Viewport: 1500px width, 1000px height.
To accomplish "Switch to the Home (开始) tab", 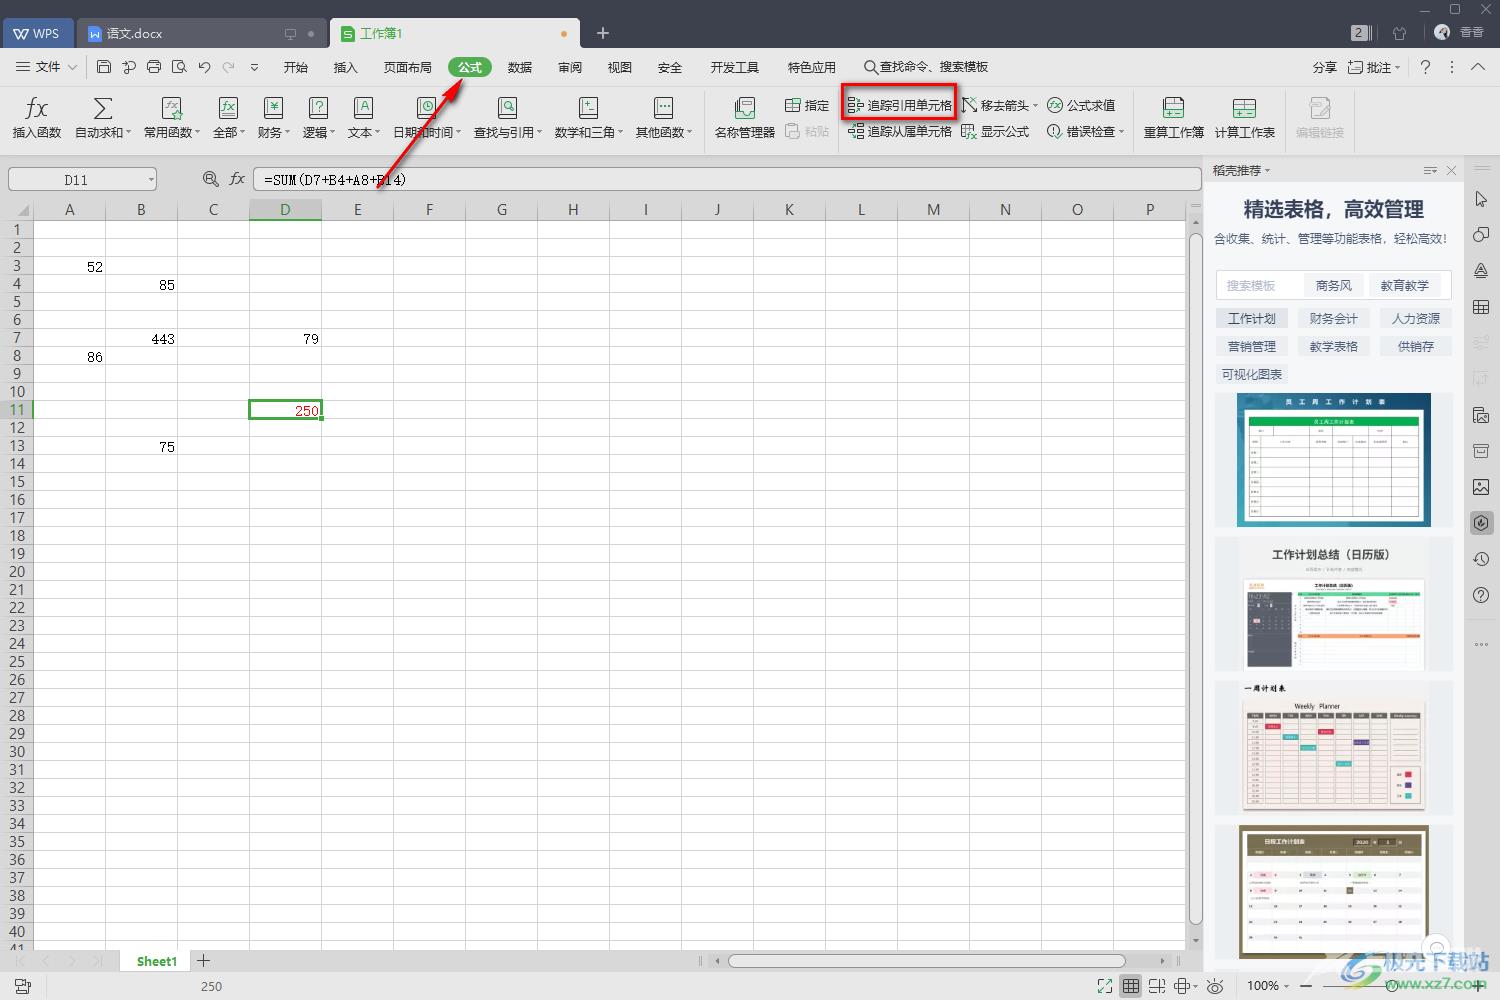I will coord(296,67).
